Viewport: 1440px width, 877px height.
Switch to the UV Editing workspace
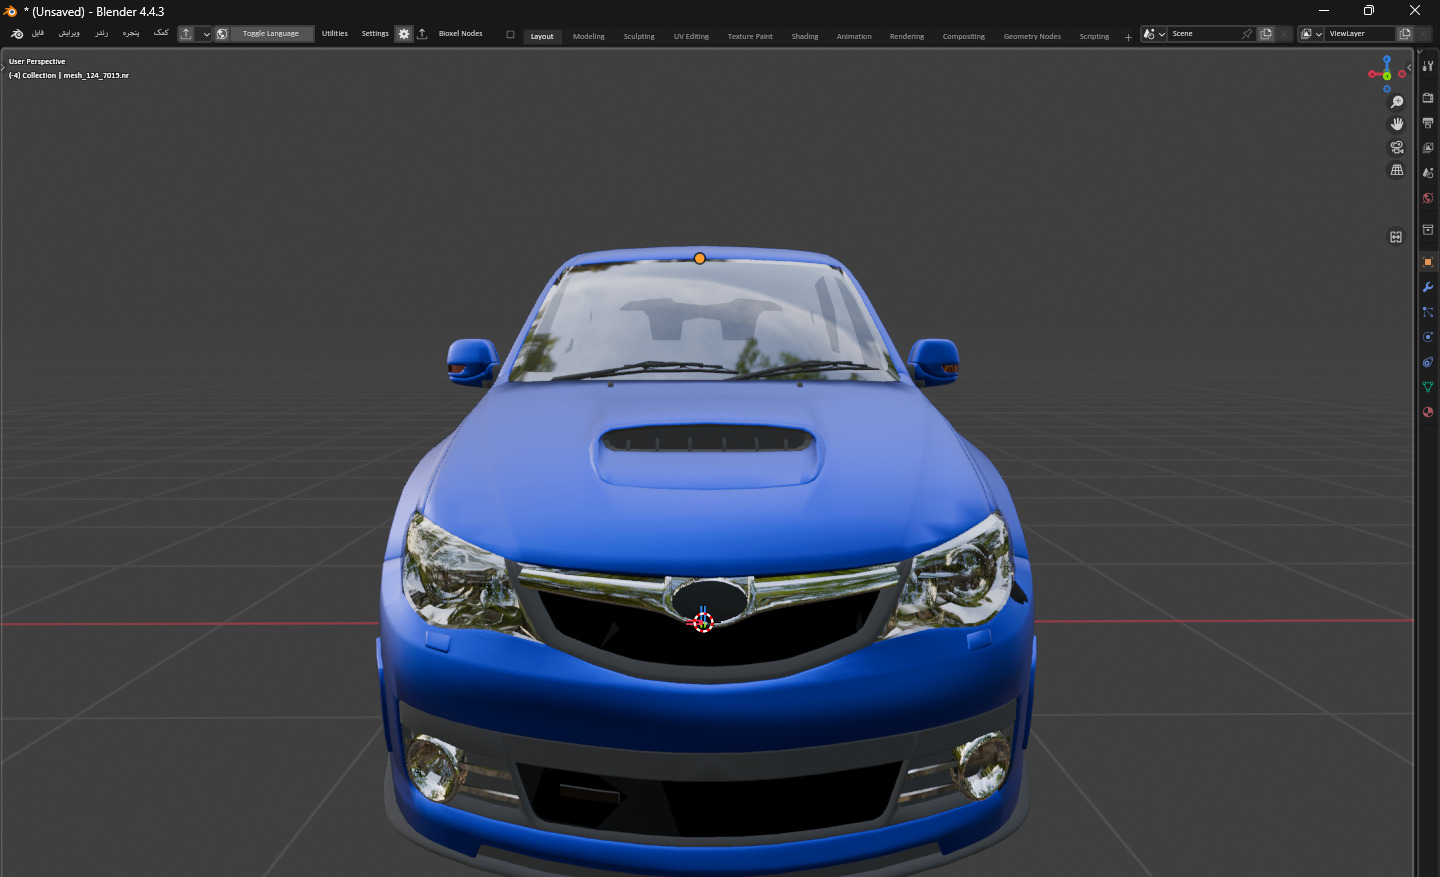click(691, 36)
